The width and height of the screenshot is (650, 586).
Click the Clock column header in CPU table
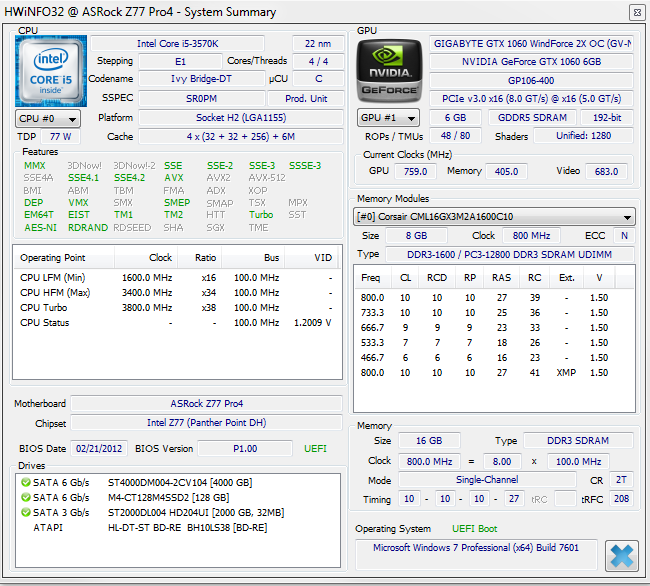pos(146,258)
